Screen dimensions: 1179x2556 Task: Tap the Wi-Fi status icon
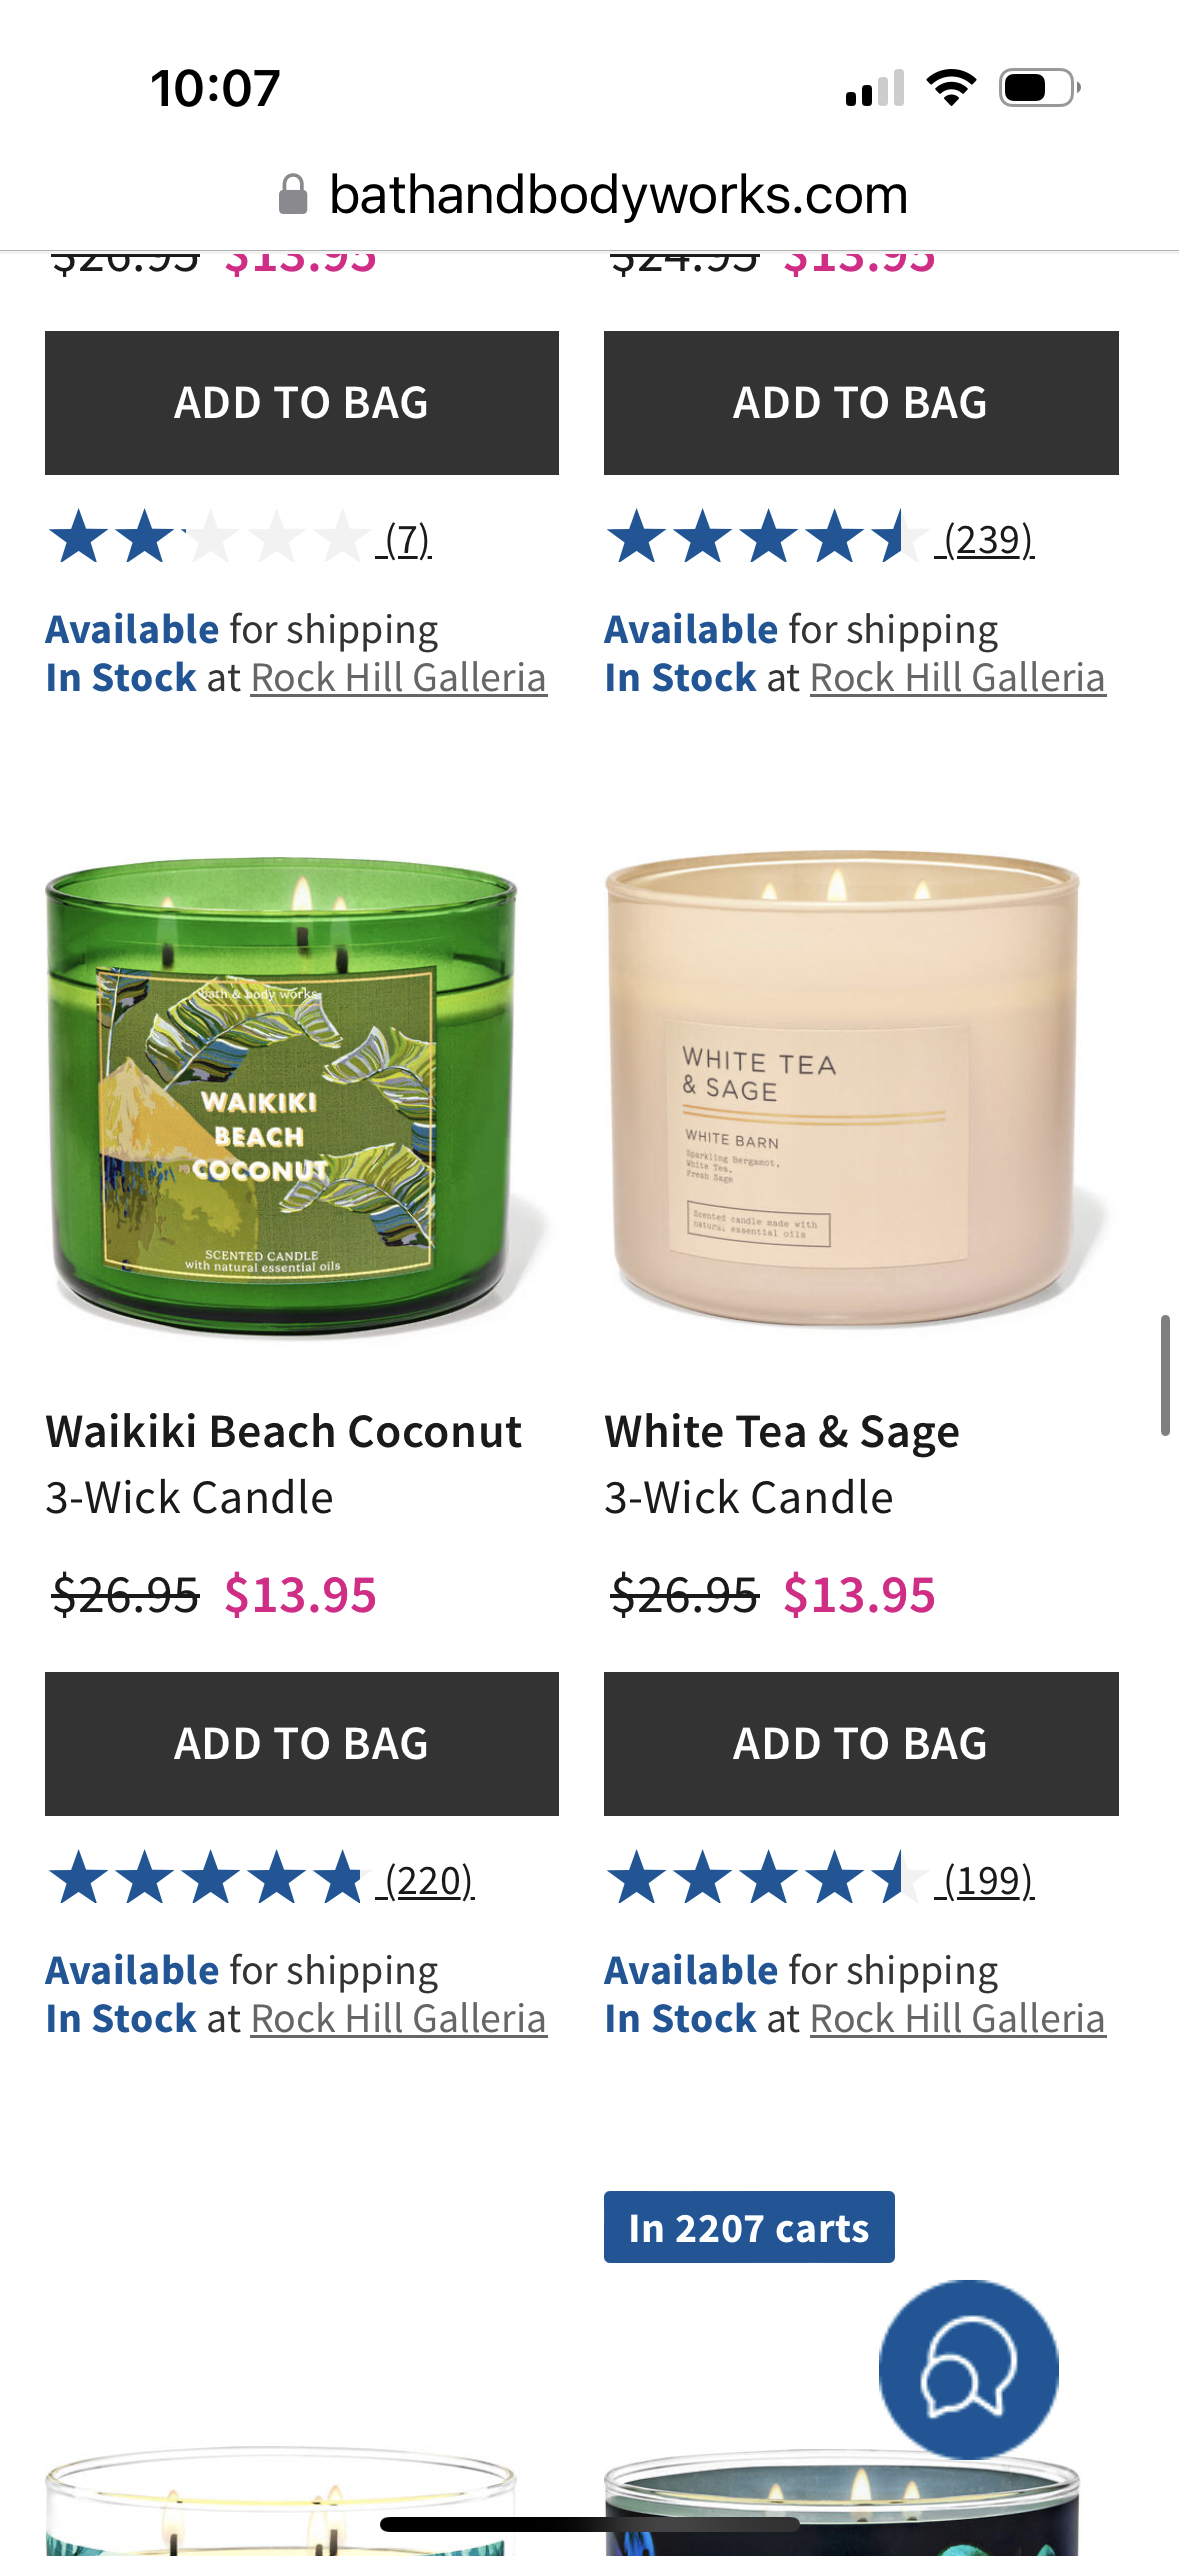pyautogui.click(x=951, y=88)
